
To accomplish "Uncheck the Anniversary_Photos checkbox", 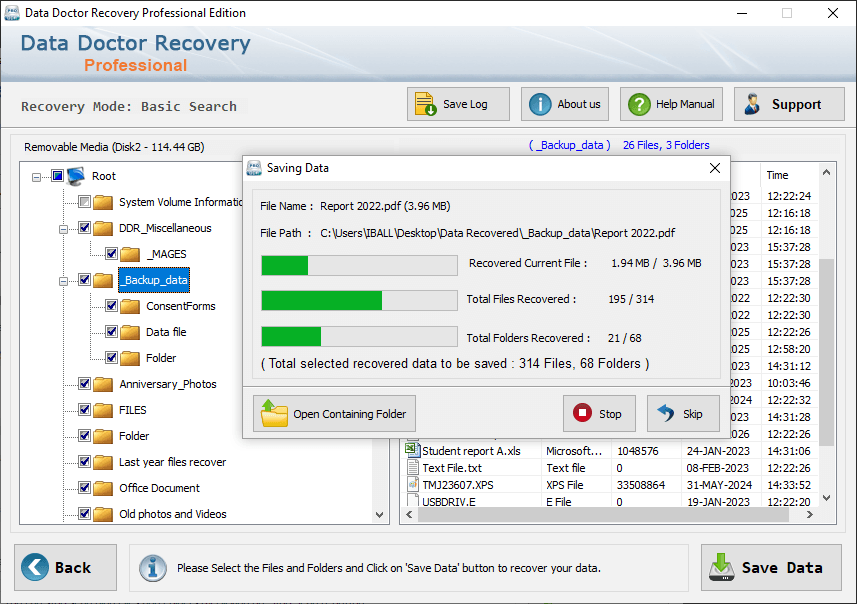I will 84,383.
